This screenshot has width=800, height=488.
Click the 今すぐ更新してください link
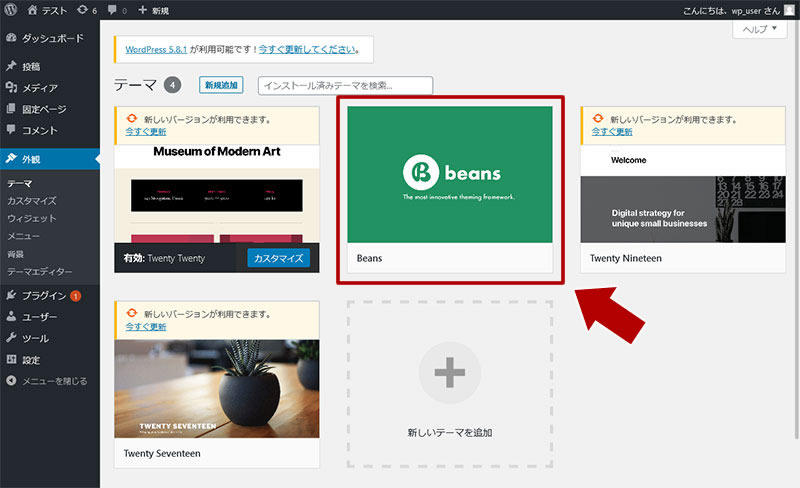point(307,50)
